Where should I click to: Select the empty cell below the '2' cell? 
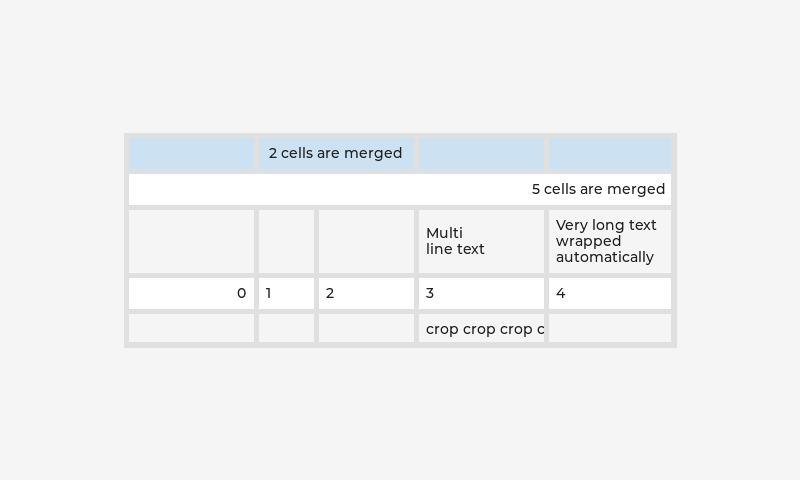(366, 328)
